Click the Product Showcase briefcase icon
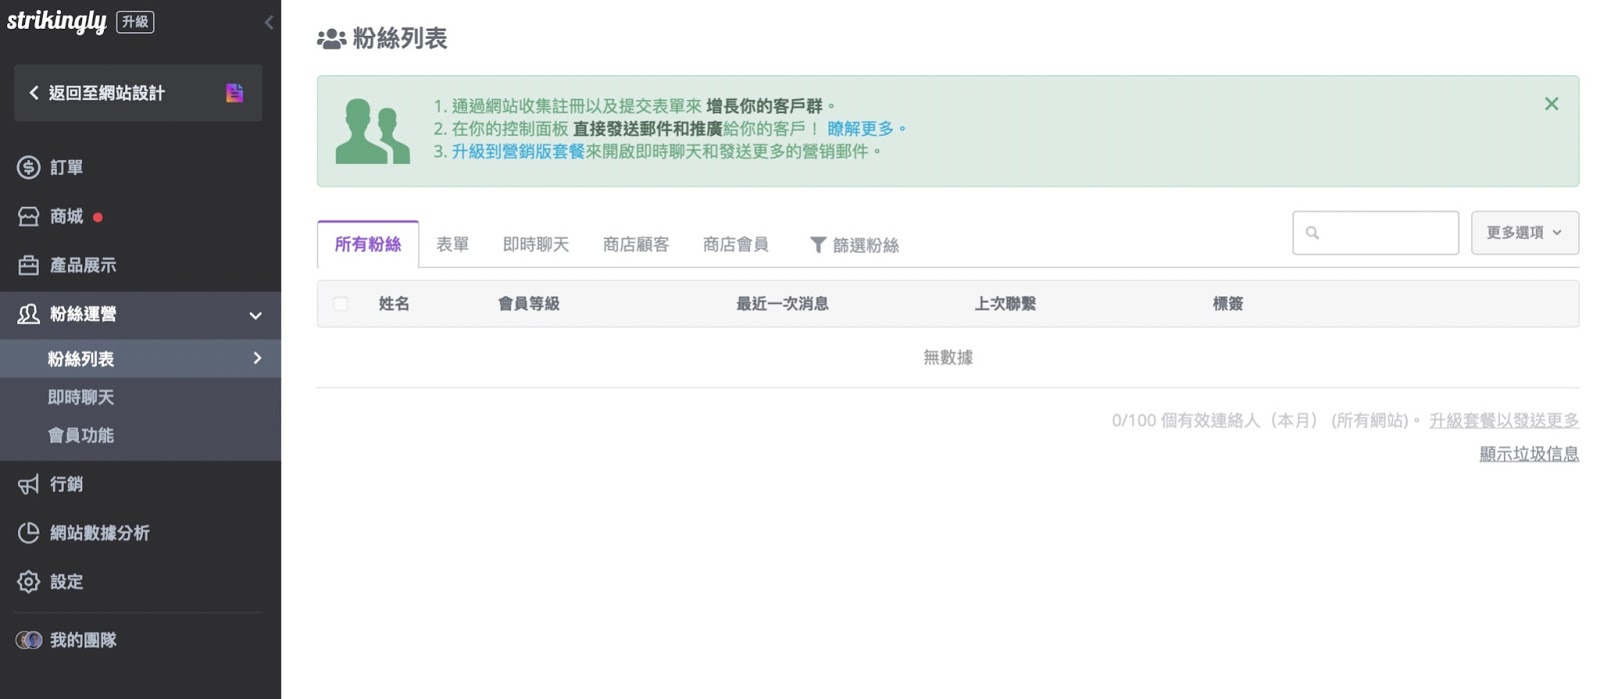The width and height of the screenshot is (1600, 699). click(x=28, y=265)
